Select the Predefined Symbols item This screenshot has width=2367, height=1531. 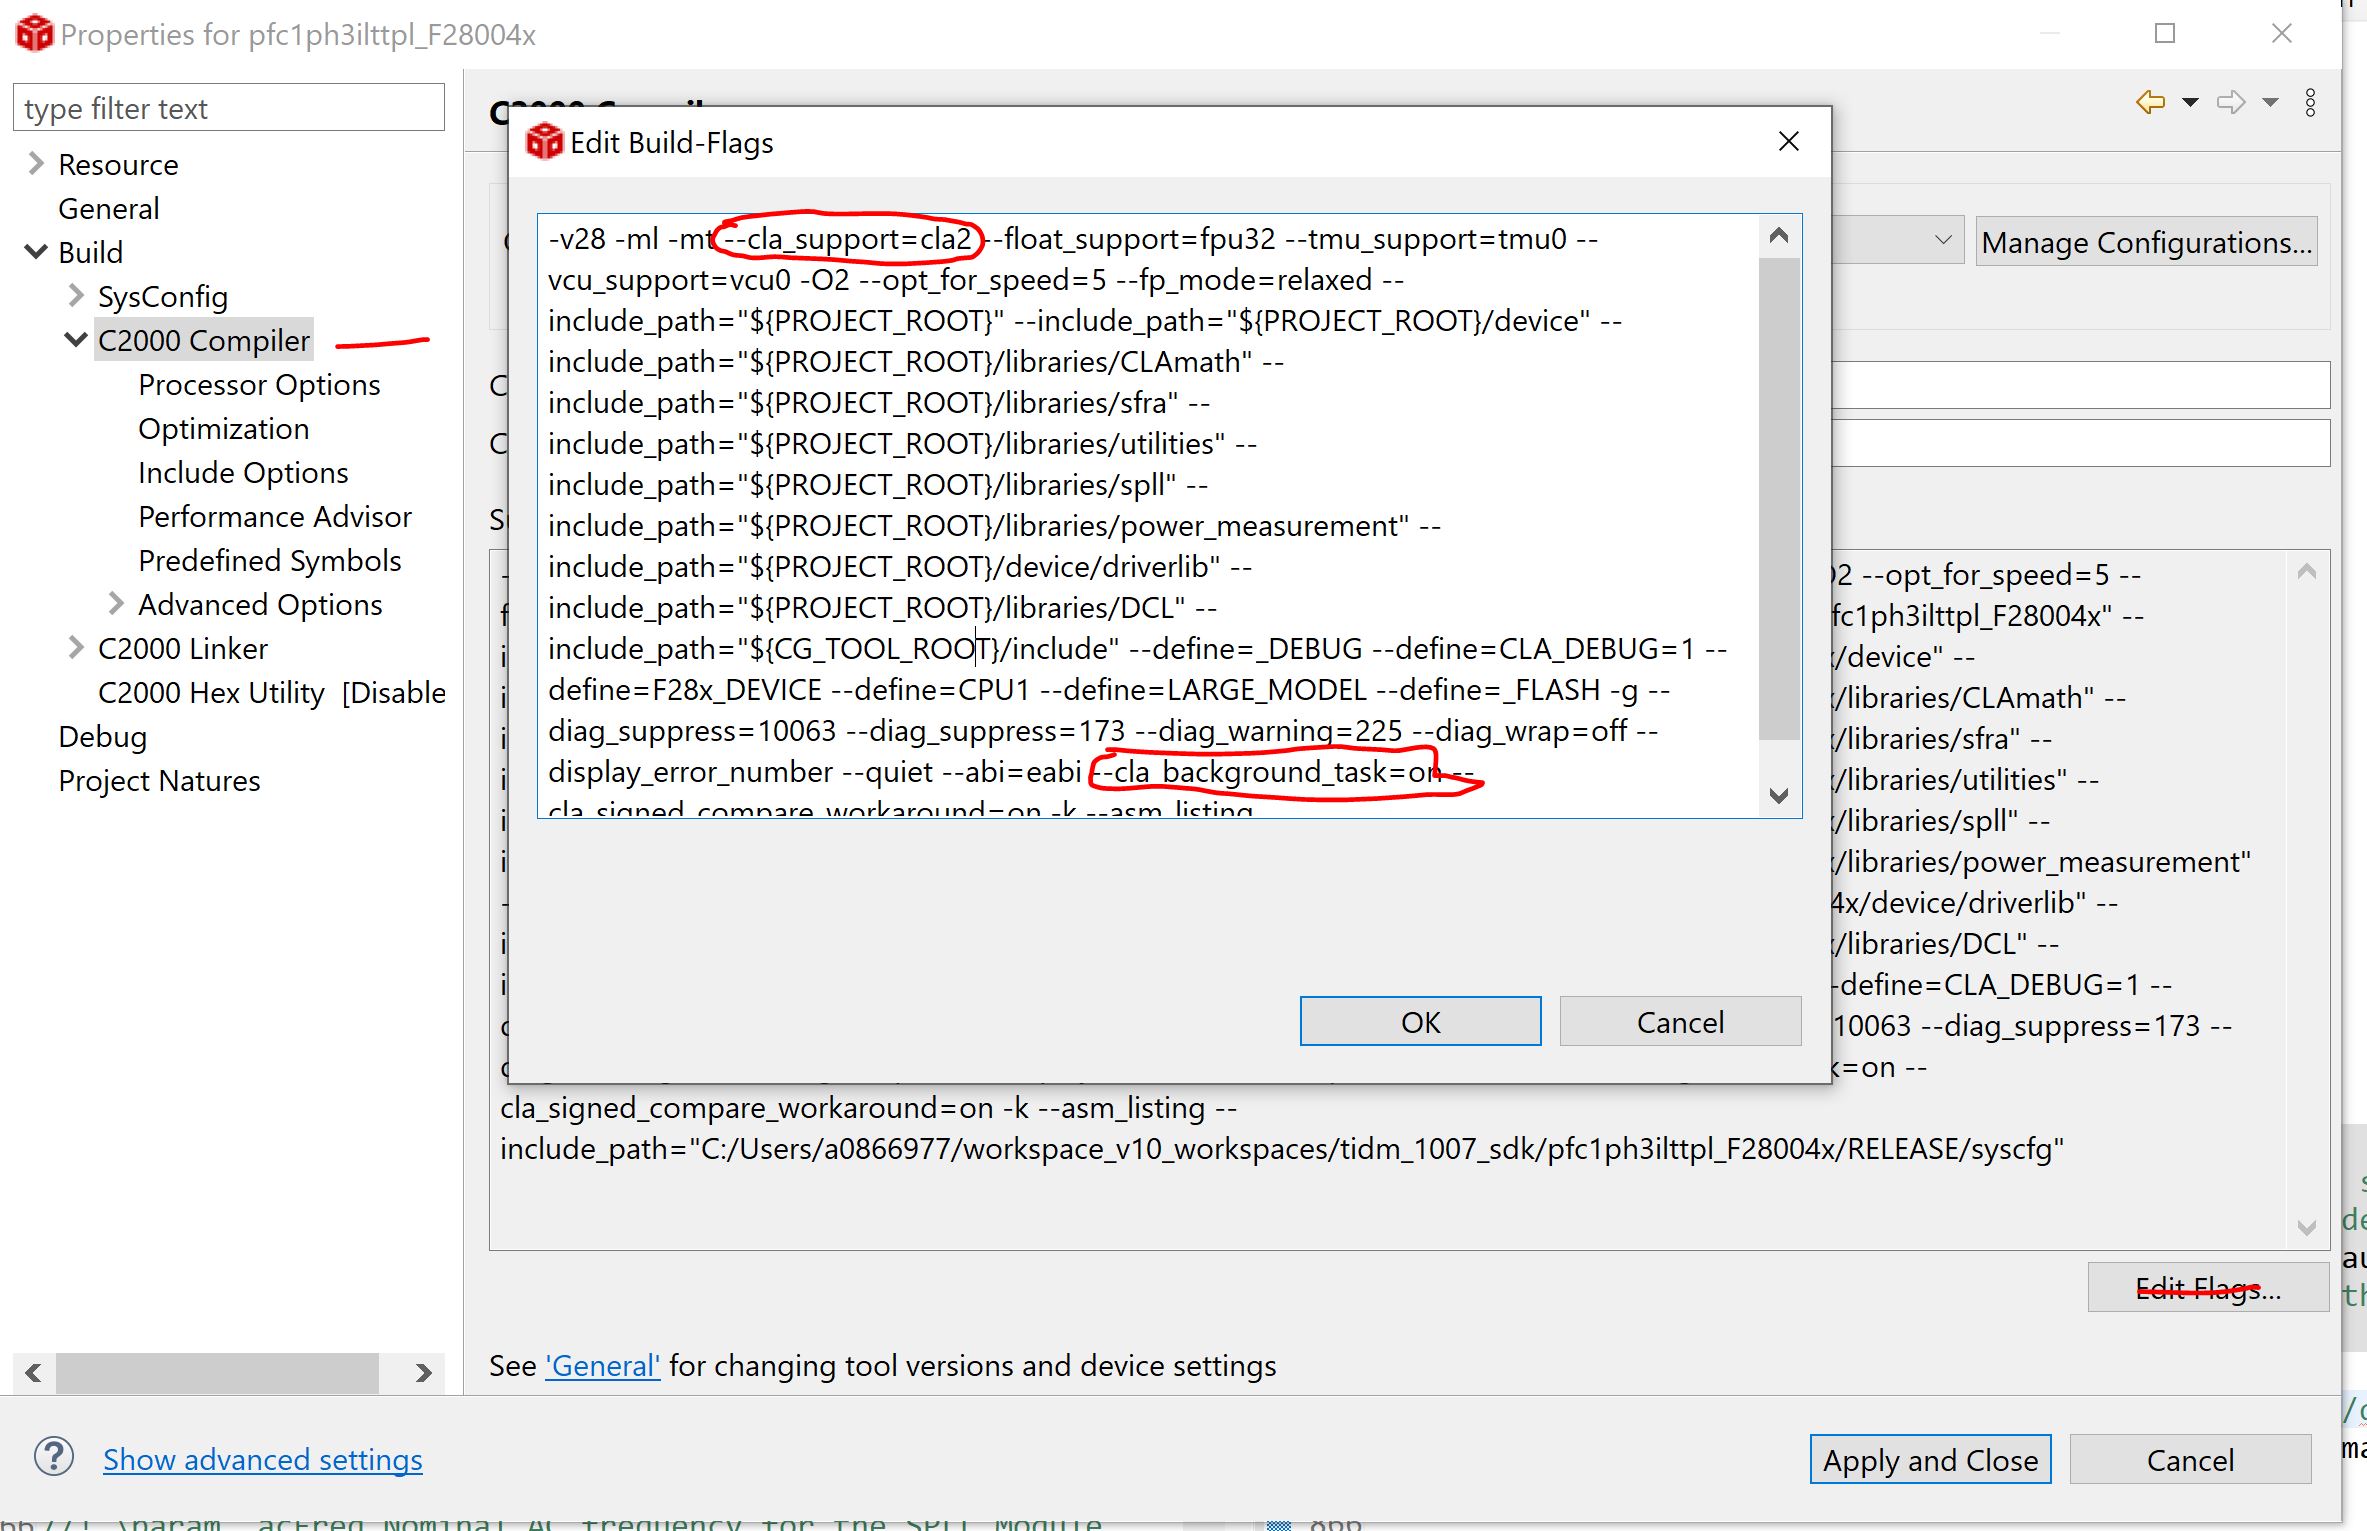269,561
